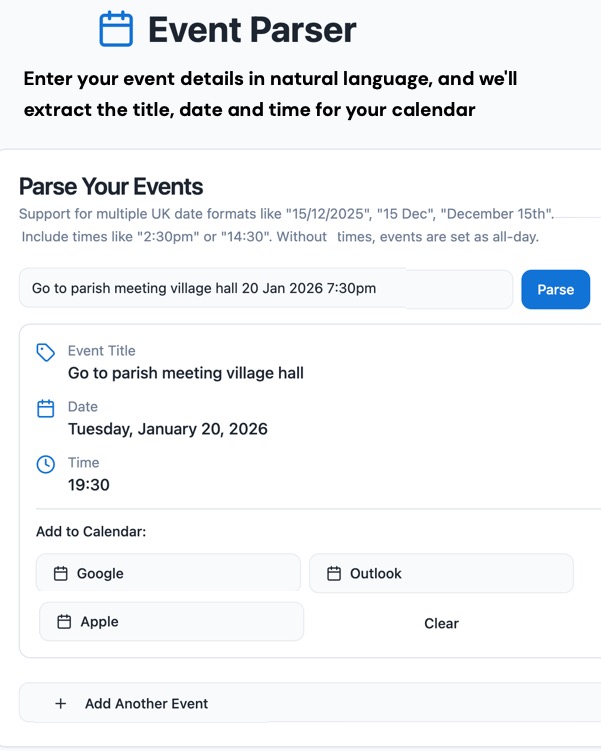Add the event to Apple calendar

(x=171, y=622)
